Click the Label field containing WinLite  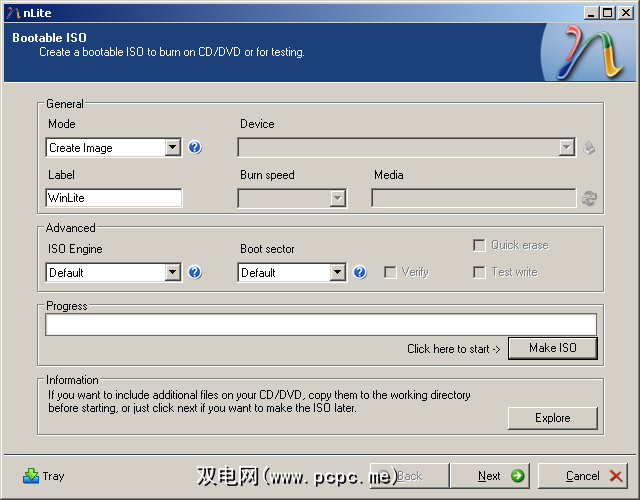coord(114,198)
